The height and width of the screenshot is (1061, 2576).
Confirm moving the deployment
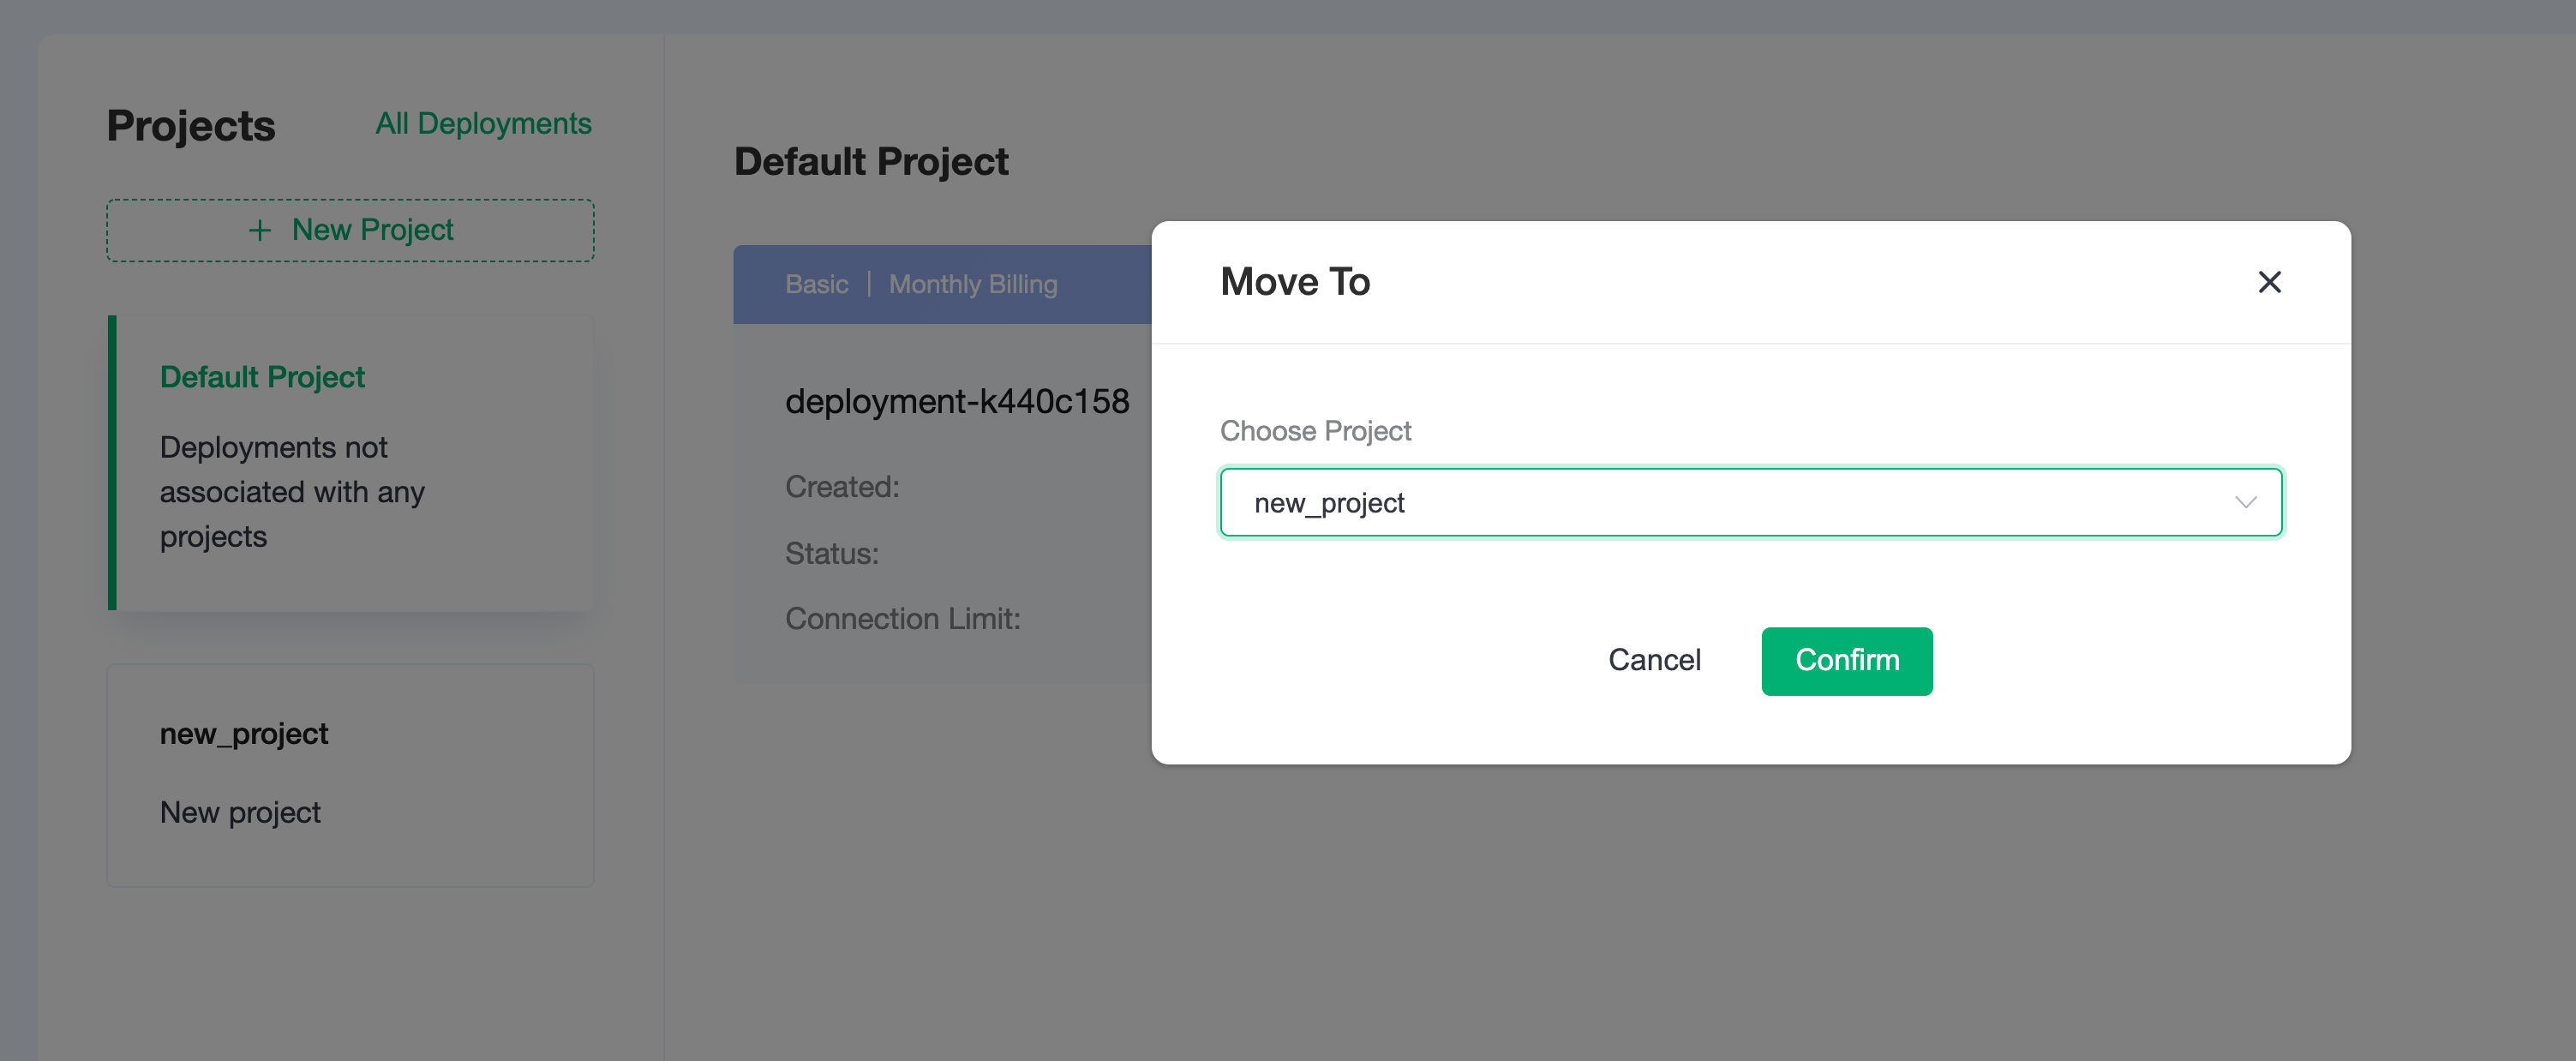(x=1846, y=660)
